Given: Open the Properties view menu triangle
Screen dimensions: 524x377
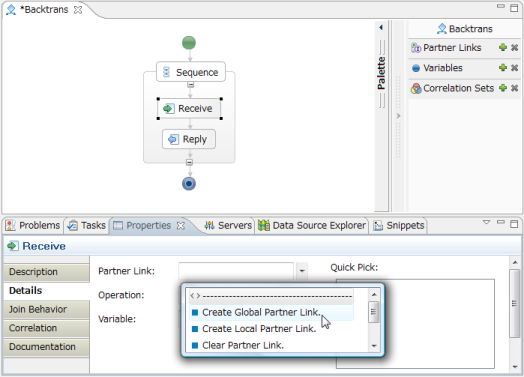Looking at the screenshot, I should (487, 222).
